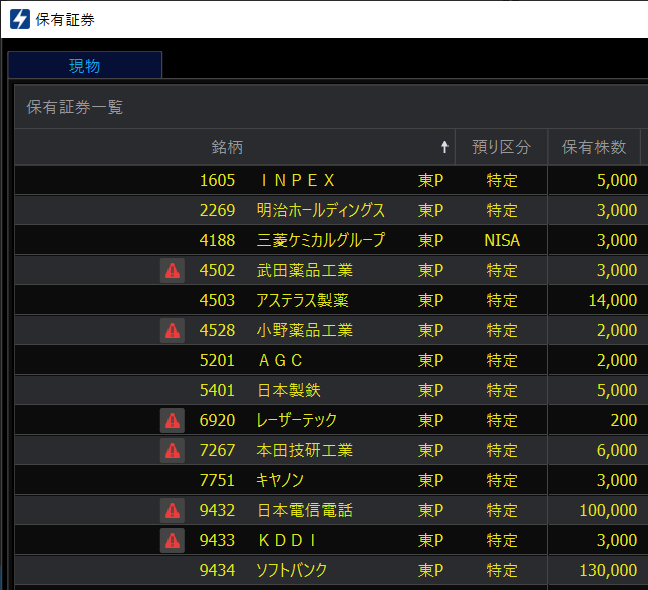The width and height of the screenshot is (648, 590).
Task: Toggle sort arrow in 銘柄 column header
Action: 445,147
